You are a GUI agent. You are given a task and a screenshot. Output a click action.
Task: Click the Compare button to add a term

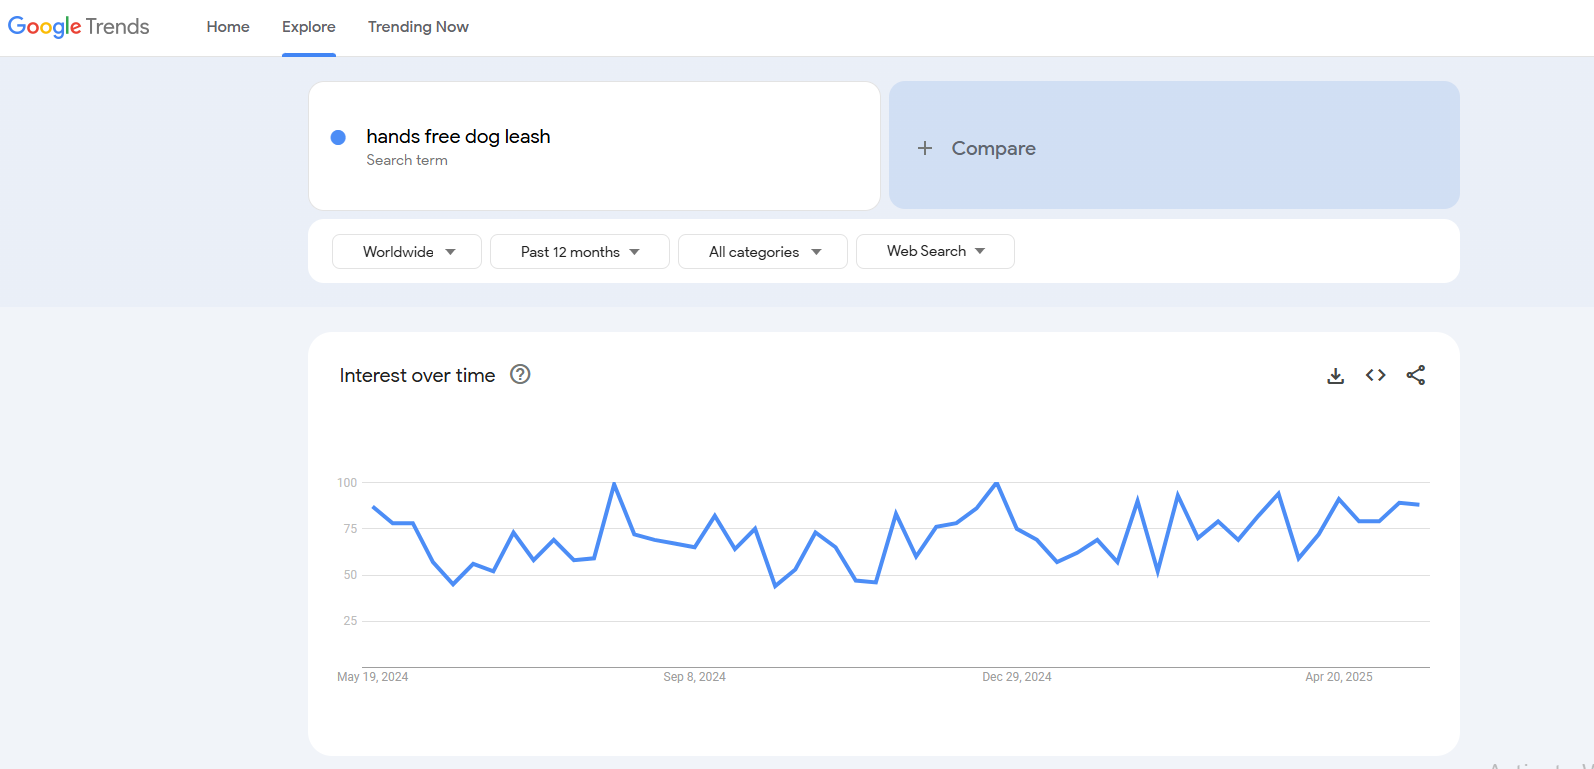tap(993, 148)
